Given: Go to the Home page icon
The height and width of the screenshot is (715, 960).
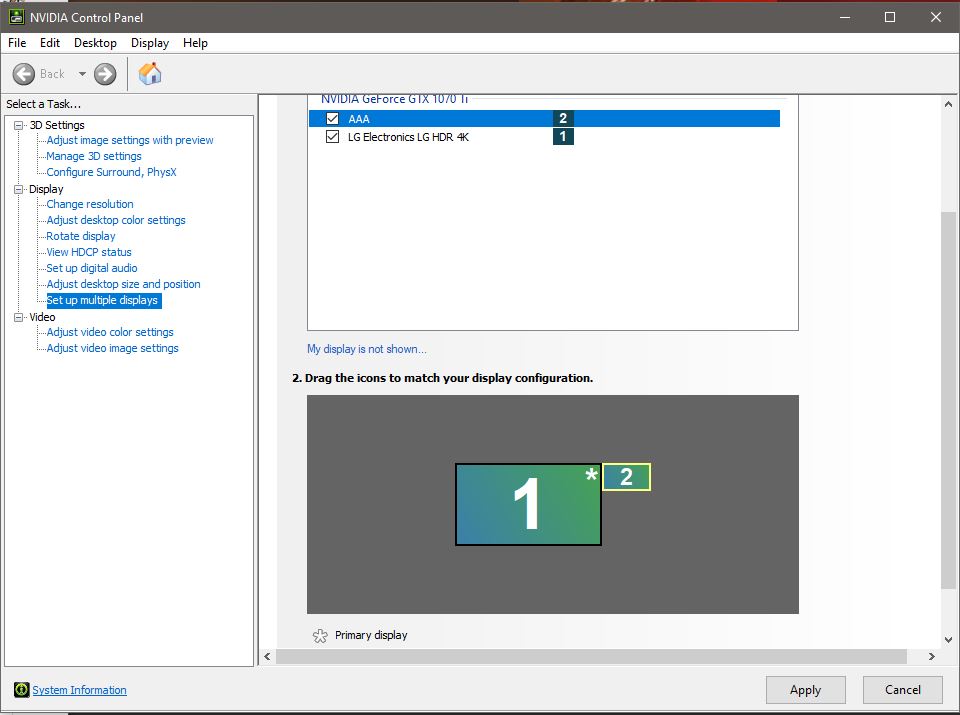Looking at the screenshot, I should point(150,73).
